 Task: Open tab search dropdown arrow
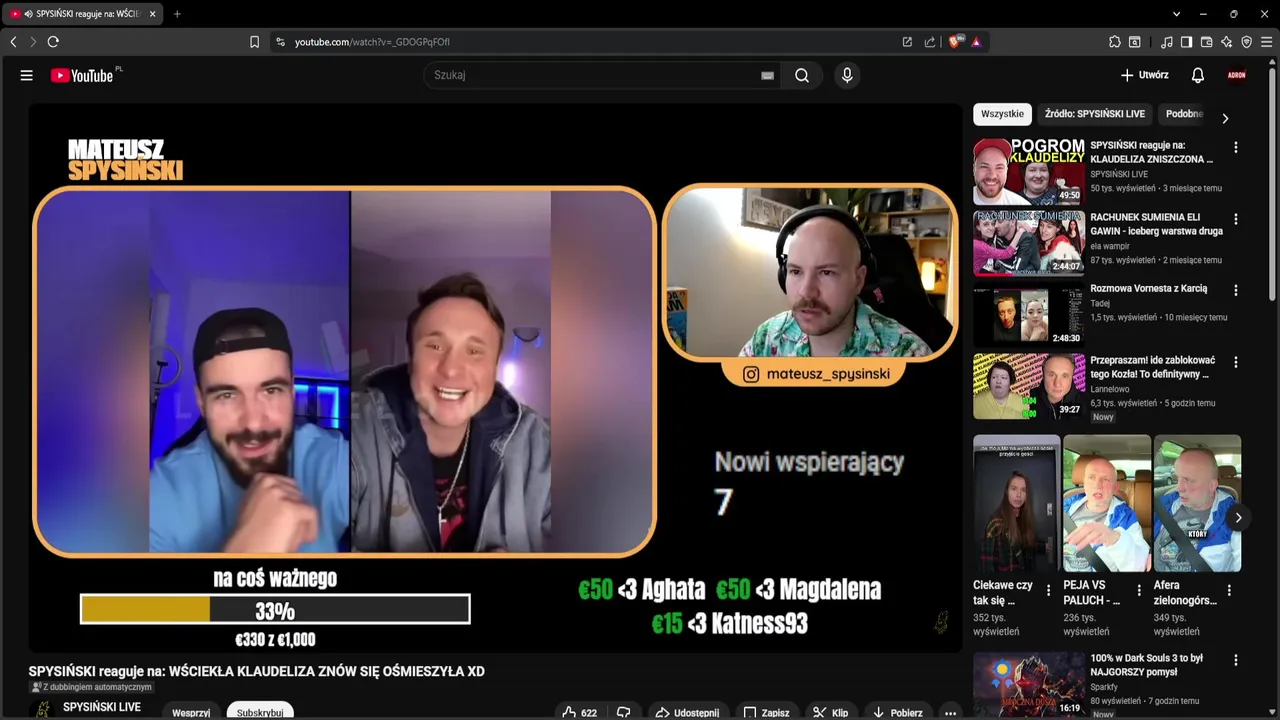point(1176,14)
